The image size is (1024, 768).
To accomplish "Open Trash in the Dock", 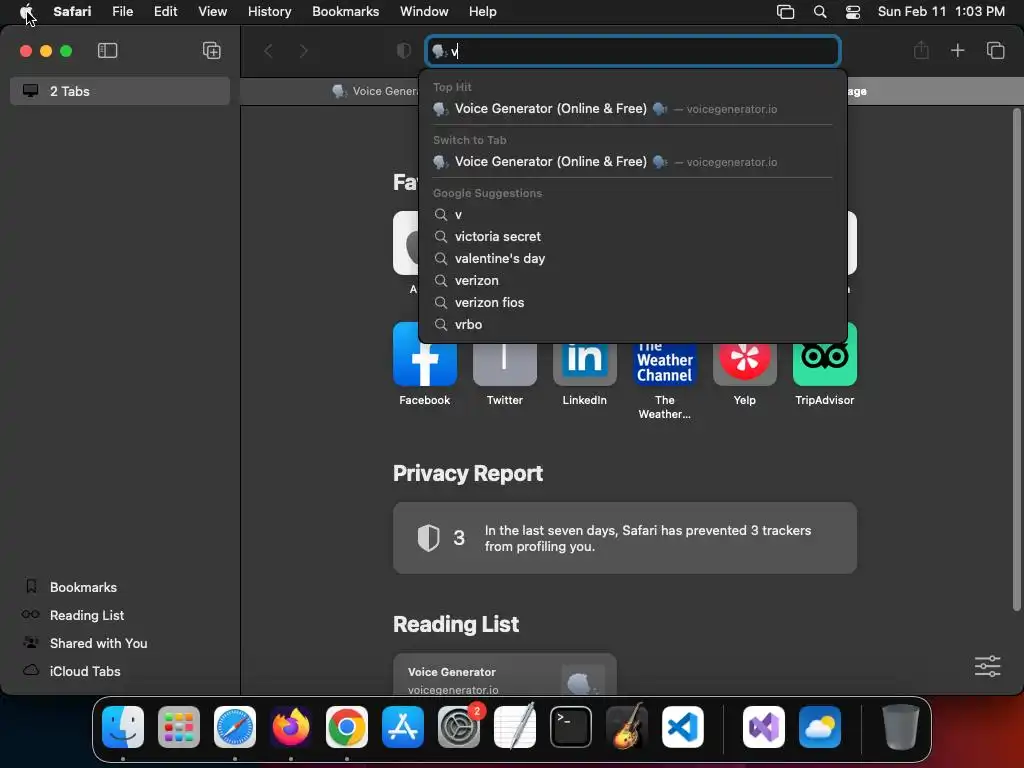I will [901, 727].
